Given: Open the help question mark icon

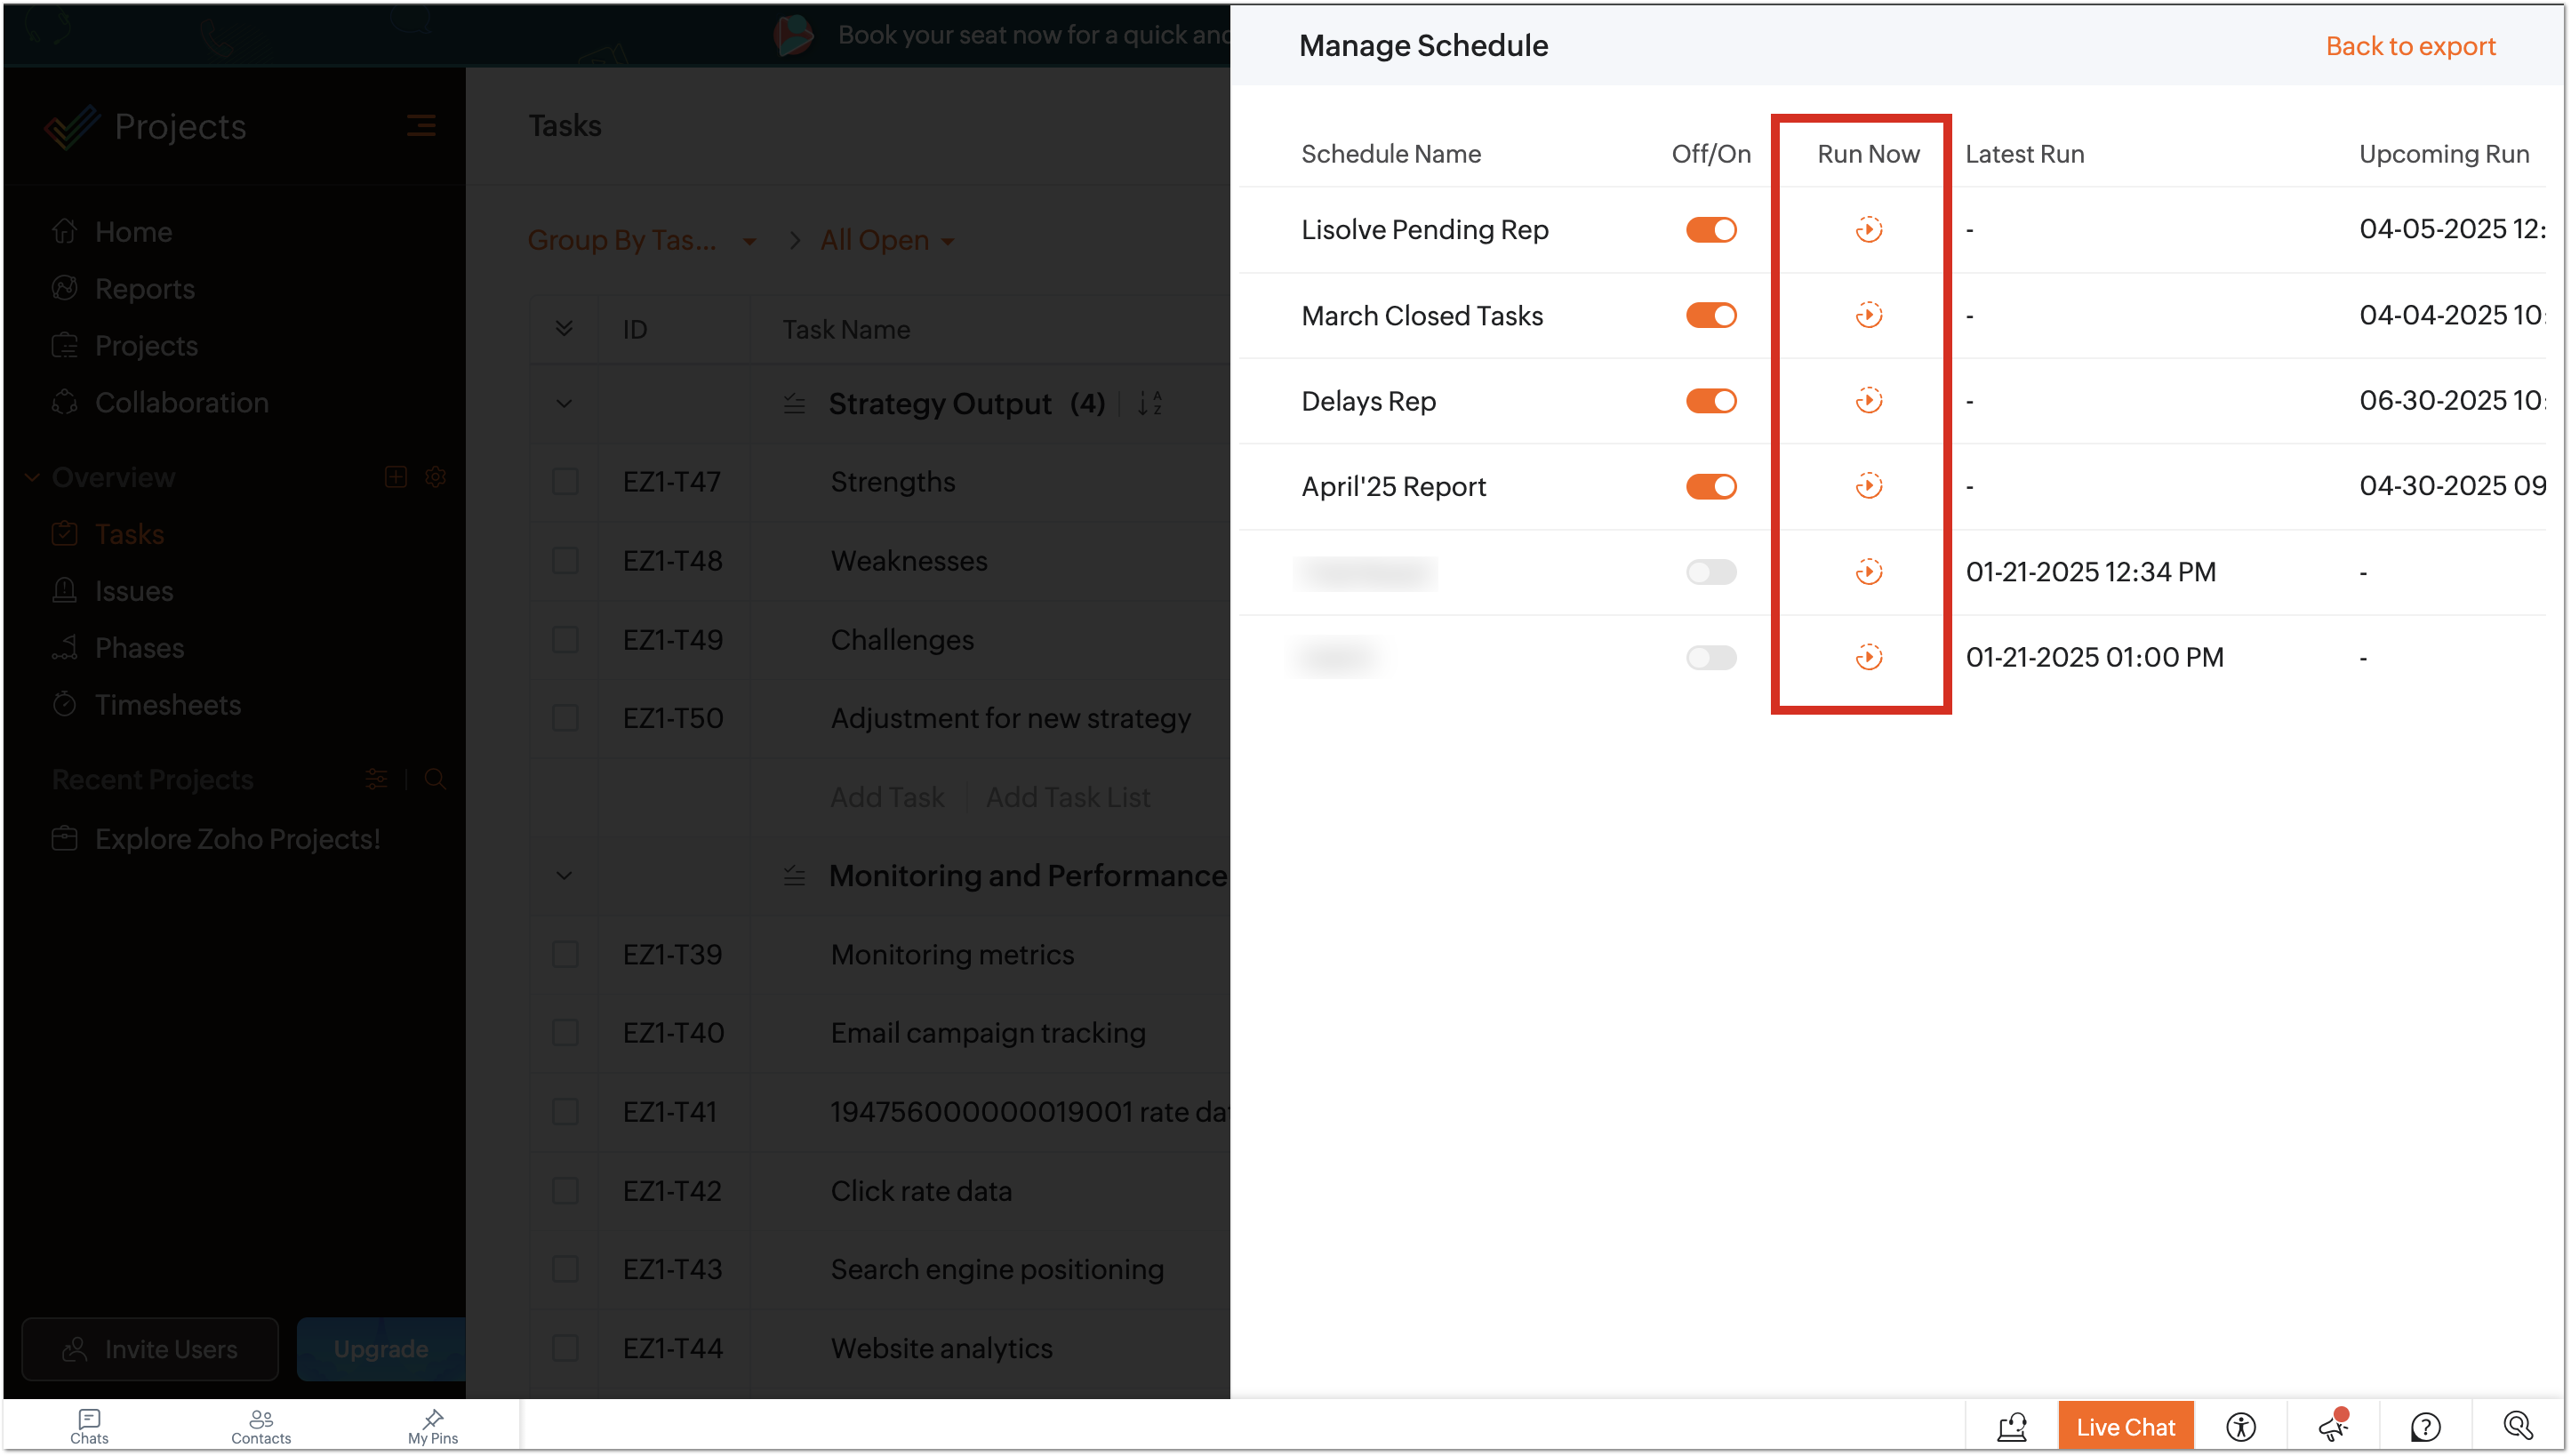Looking at the screenshot, I should (2425, 1426).
